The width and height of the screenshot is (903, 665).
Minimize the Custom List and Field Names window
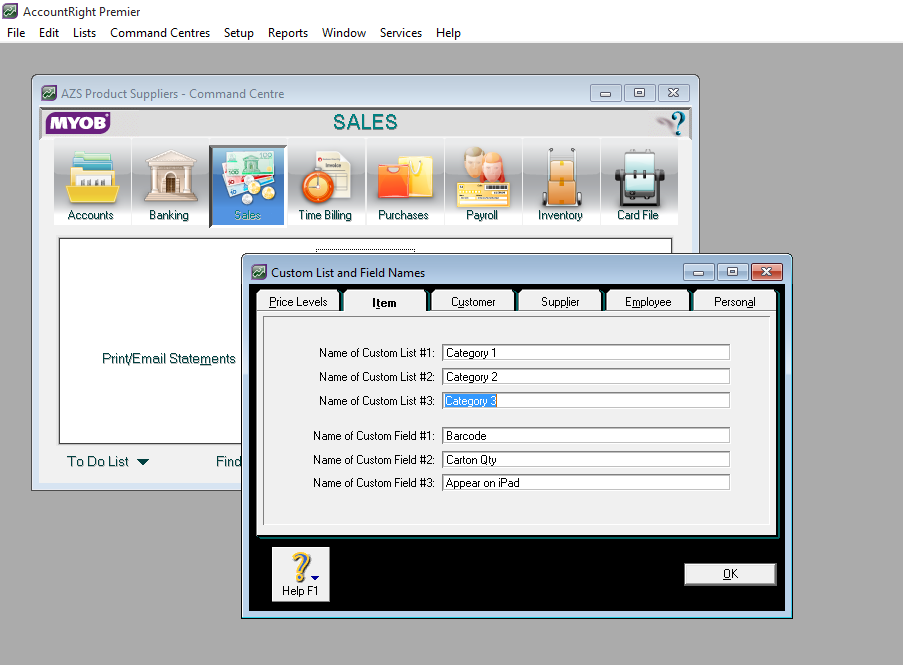coord(699,272)
